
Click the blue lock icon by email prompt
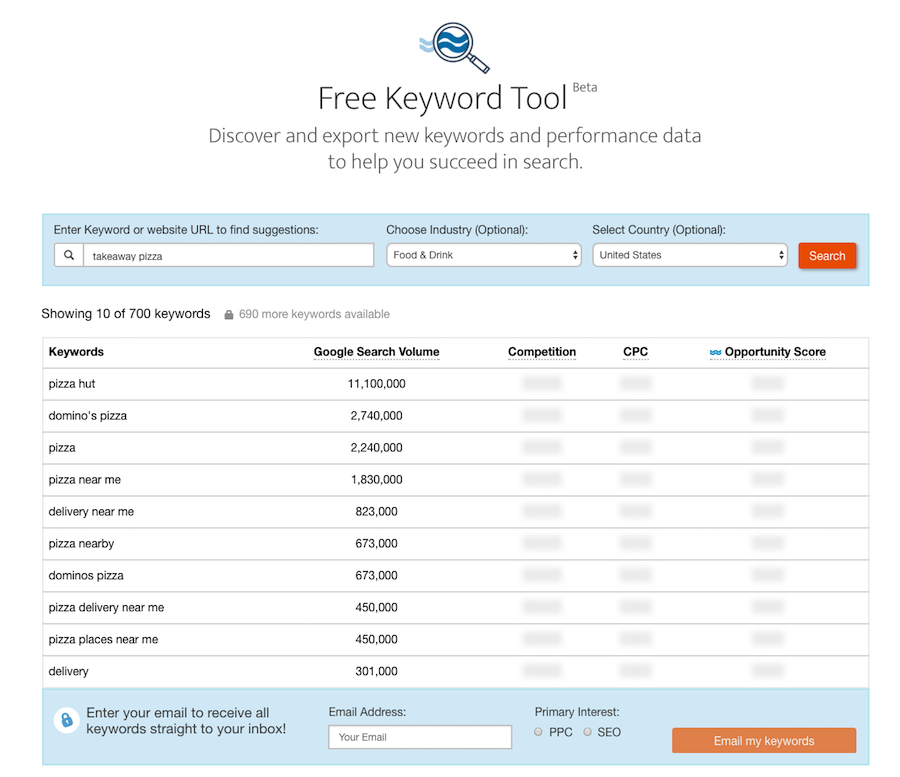[x=66, y=720]
